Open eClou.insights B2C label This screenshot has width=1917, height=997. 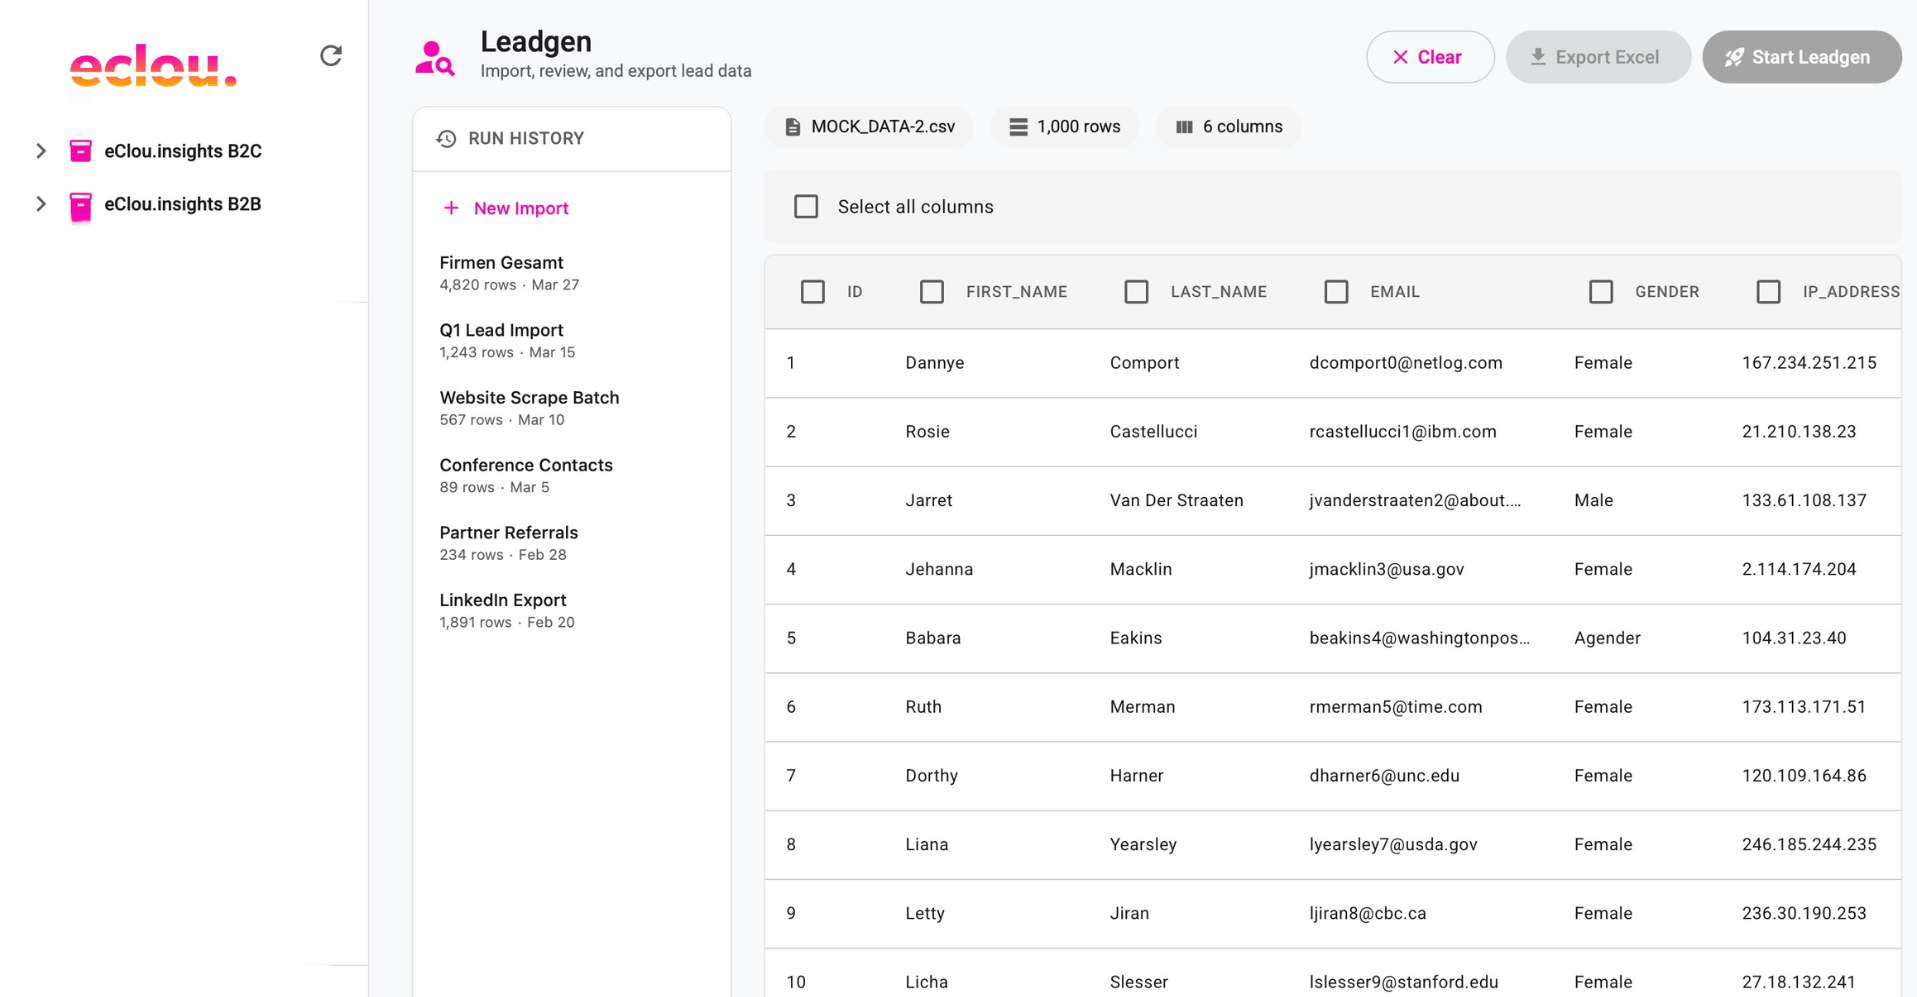[x=183, y=151]
